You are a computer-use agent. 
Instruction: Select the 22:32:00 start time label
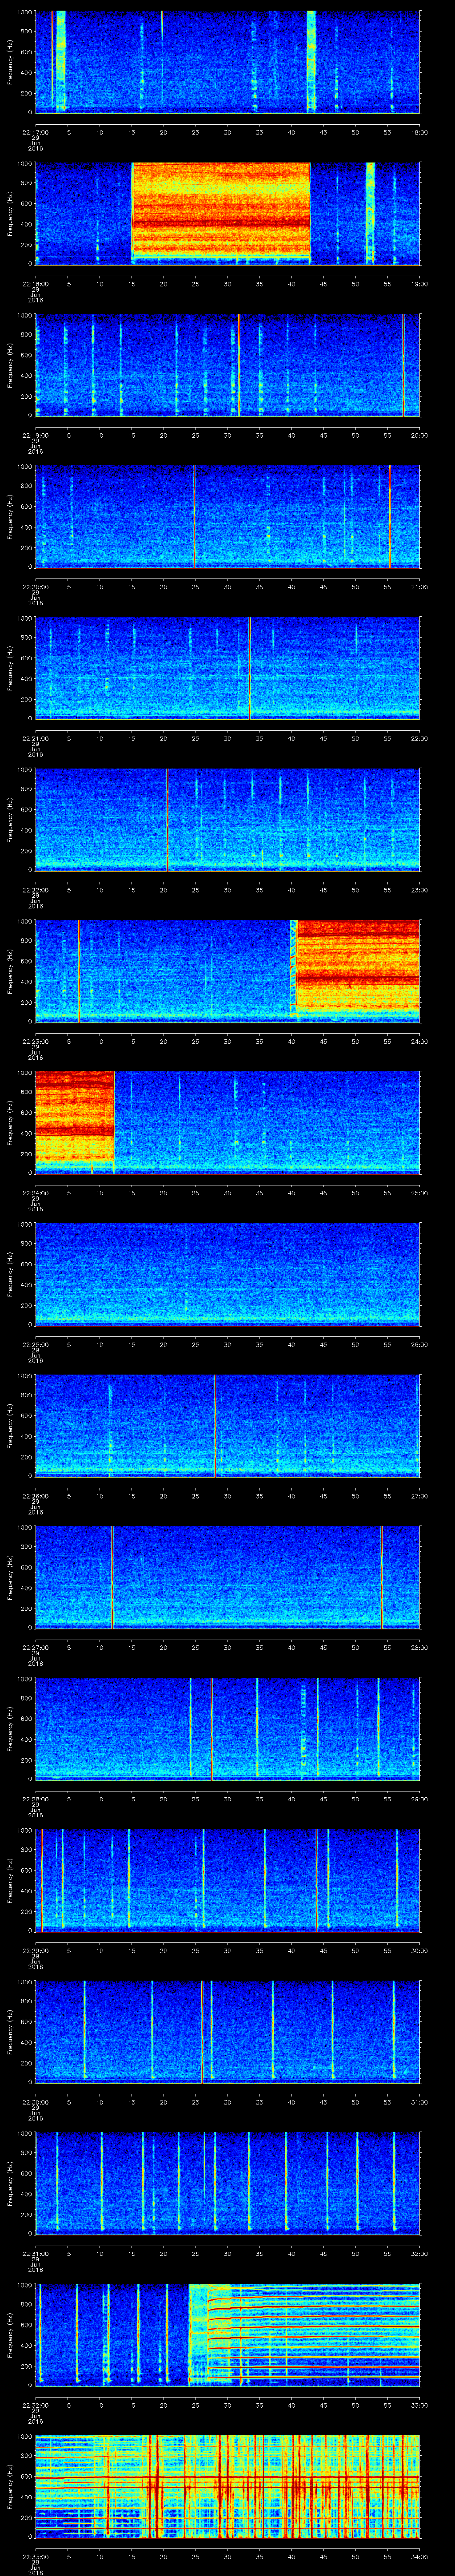tap(35, 2405)
